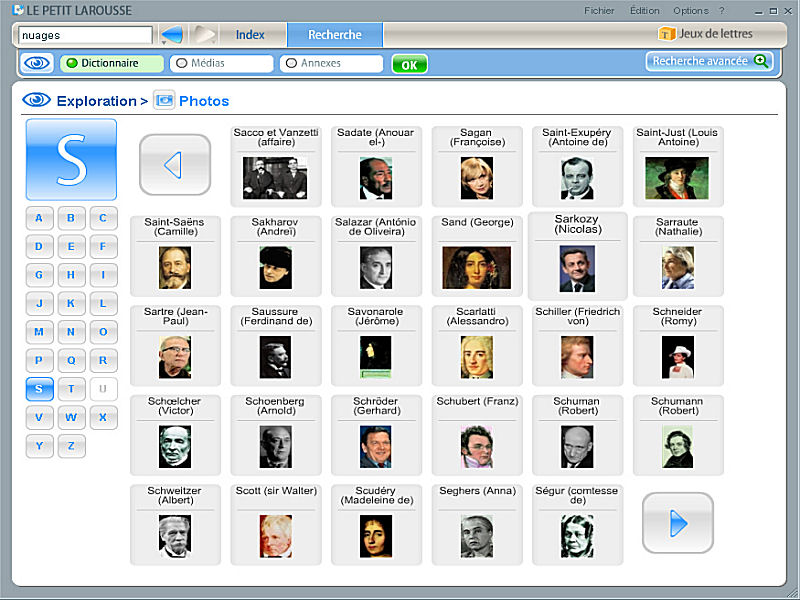The width and height of the screenshot is (800, 600).
Task: Click the Exploration eye icon in breadcrumb
Action: pyautogui.click(x=36, y=99)
